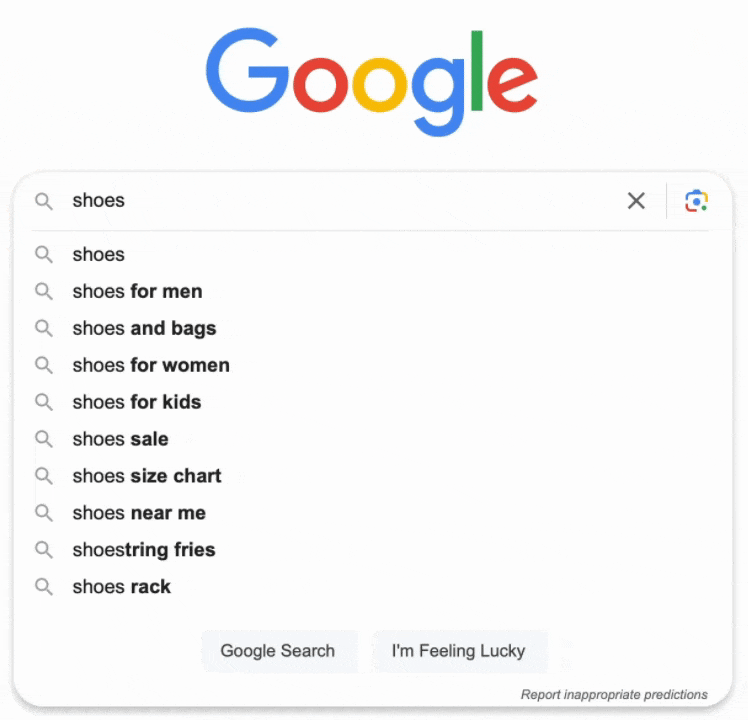Click the I'm Feeling Lucky button
748x720 pixels.
coord(459,651)
